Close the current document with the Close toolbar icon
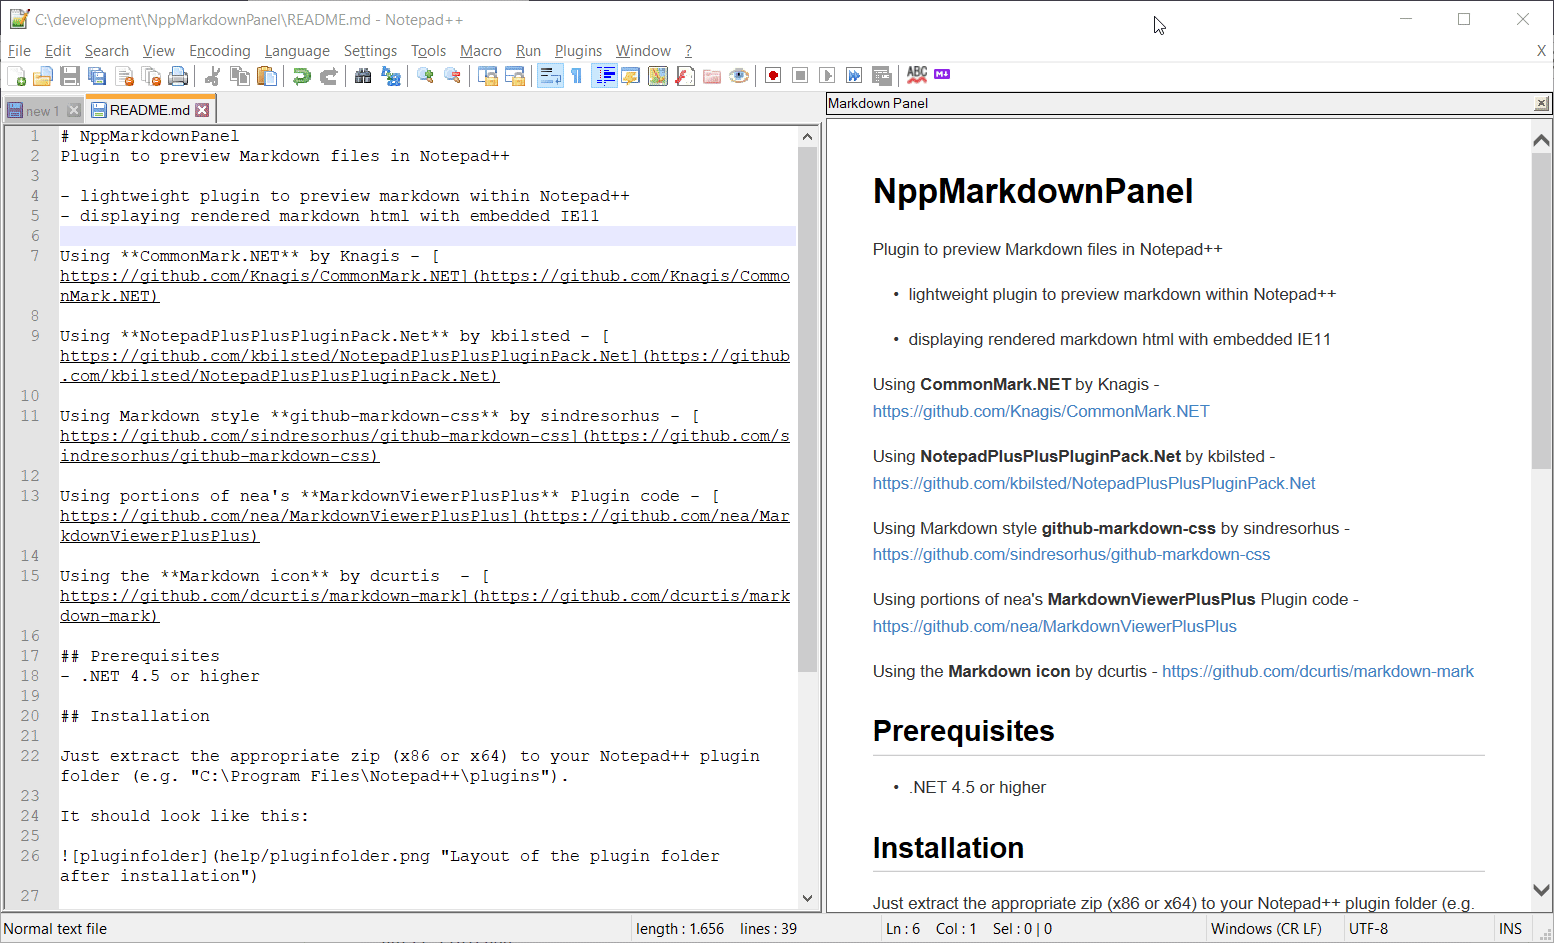 coord(124,76)
